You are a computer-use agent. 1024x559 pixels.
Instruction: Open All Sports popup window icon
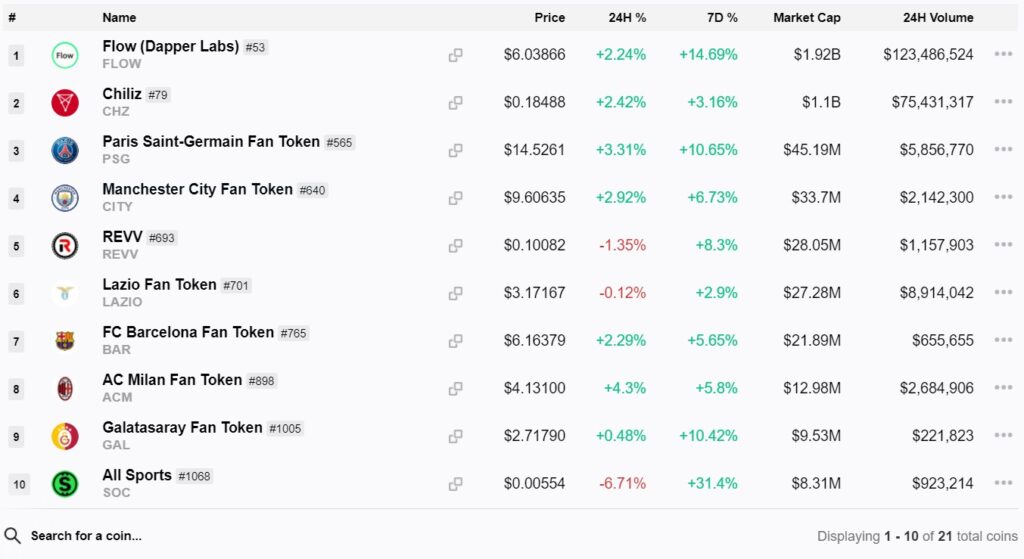coord(455,485)
